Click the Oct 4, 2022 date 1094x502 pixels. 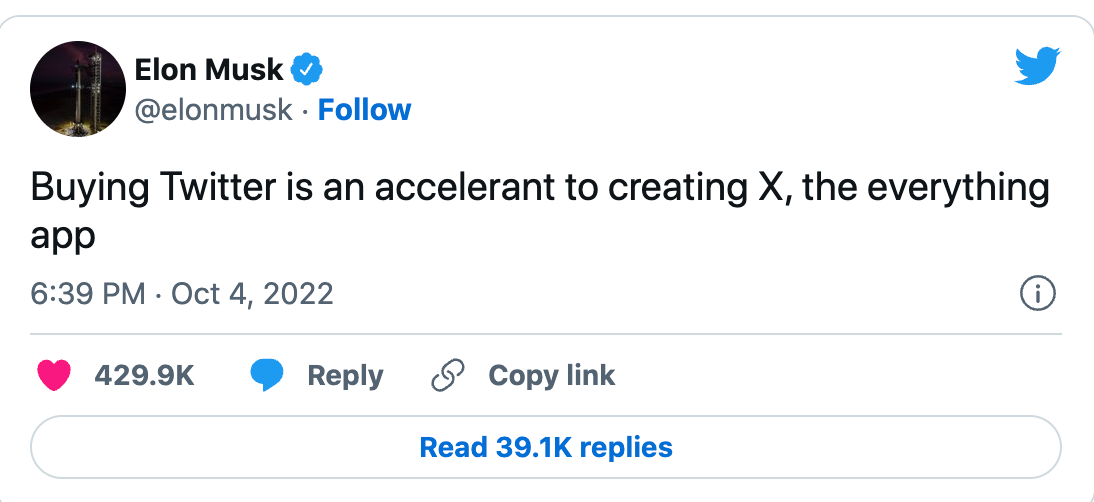click(x=252, y=294)
